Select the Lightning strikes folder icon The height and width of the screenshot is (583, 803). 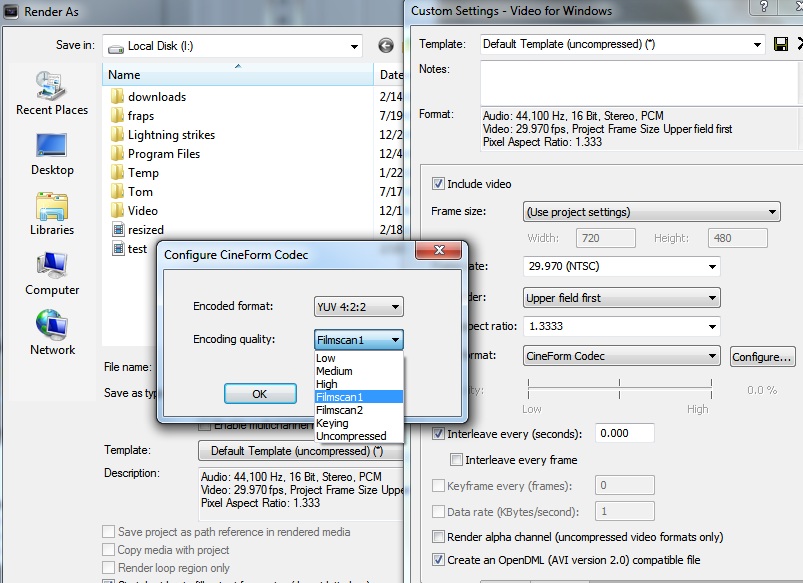tap(118, 134)
